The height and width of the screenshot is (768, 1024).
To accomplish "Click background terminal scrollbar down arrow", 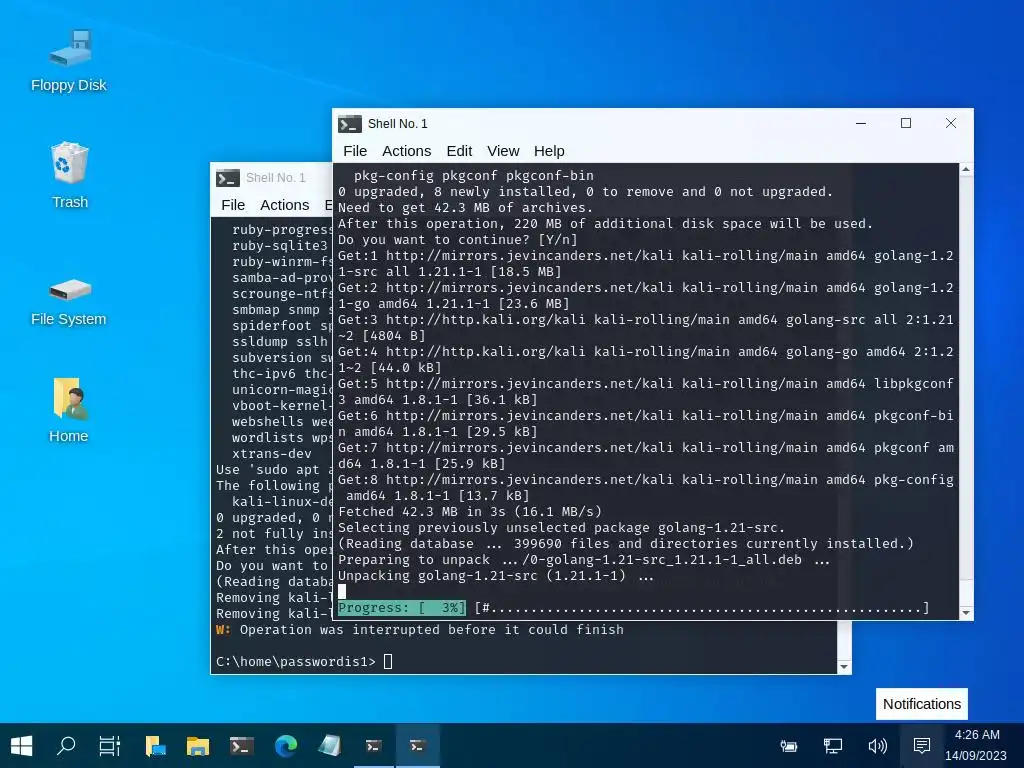I will pos(844,667).
